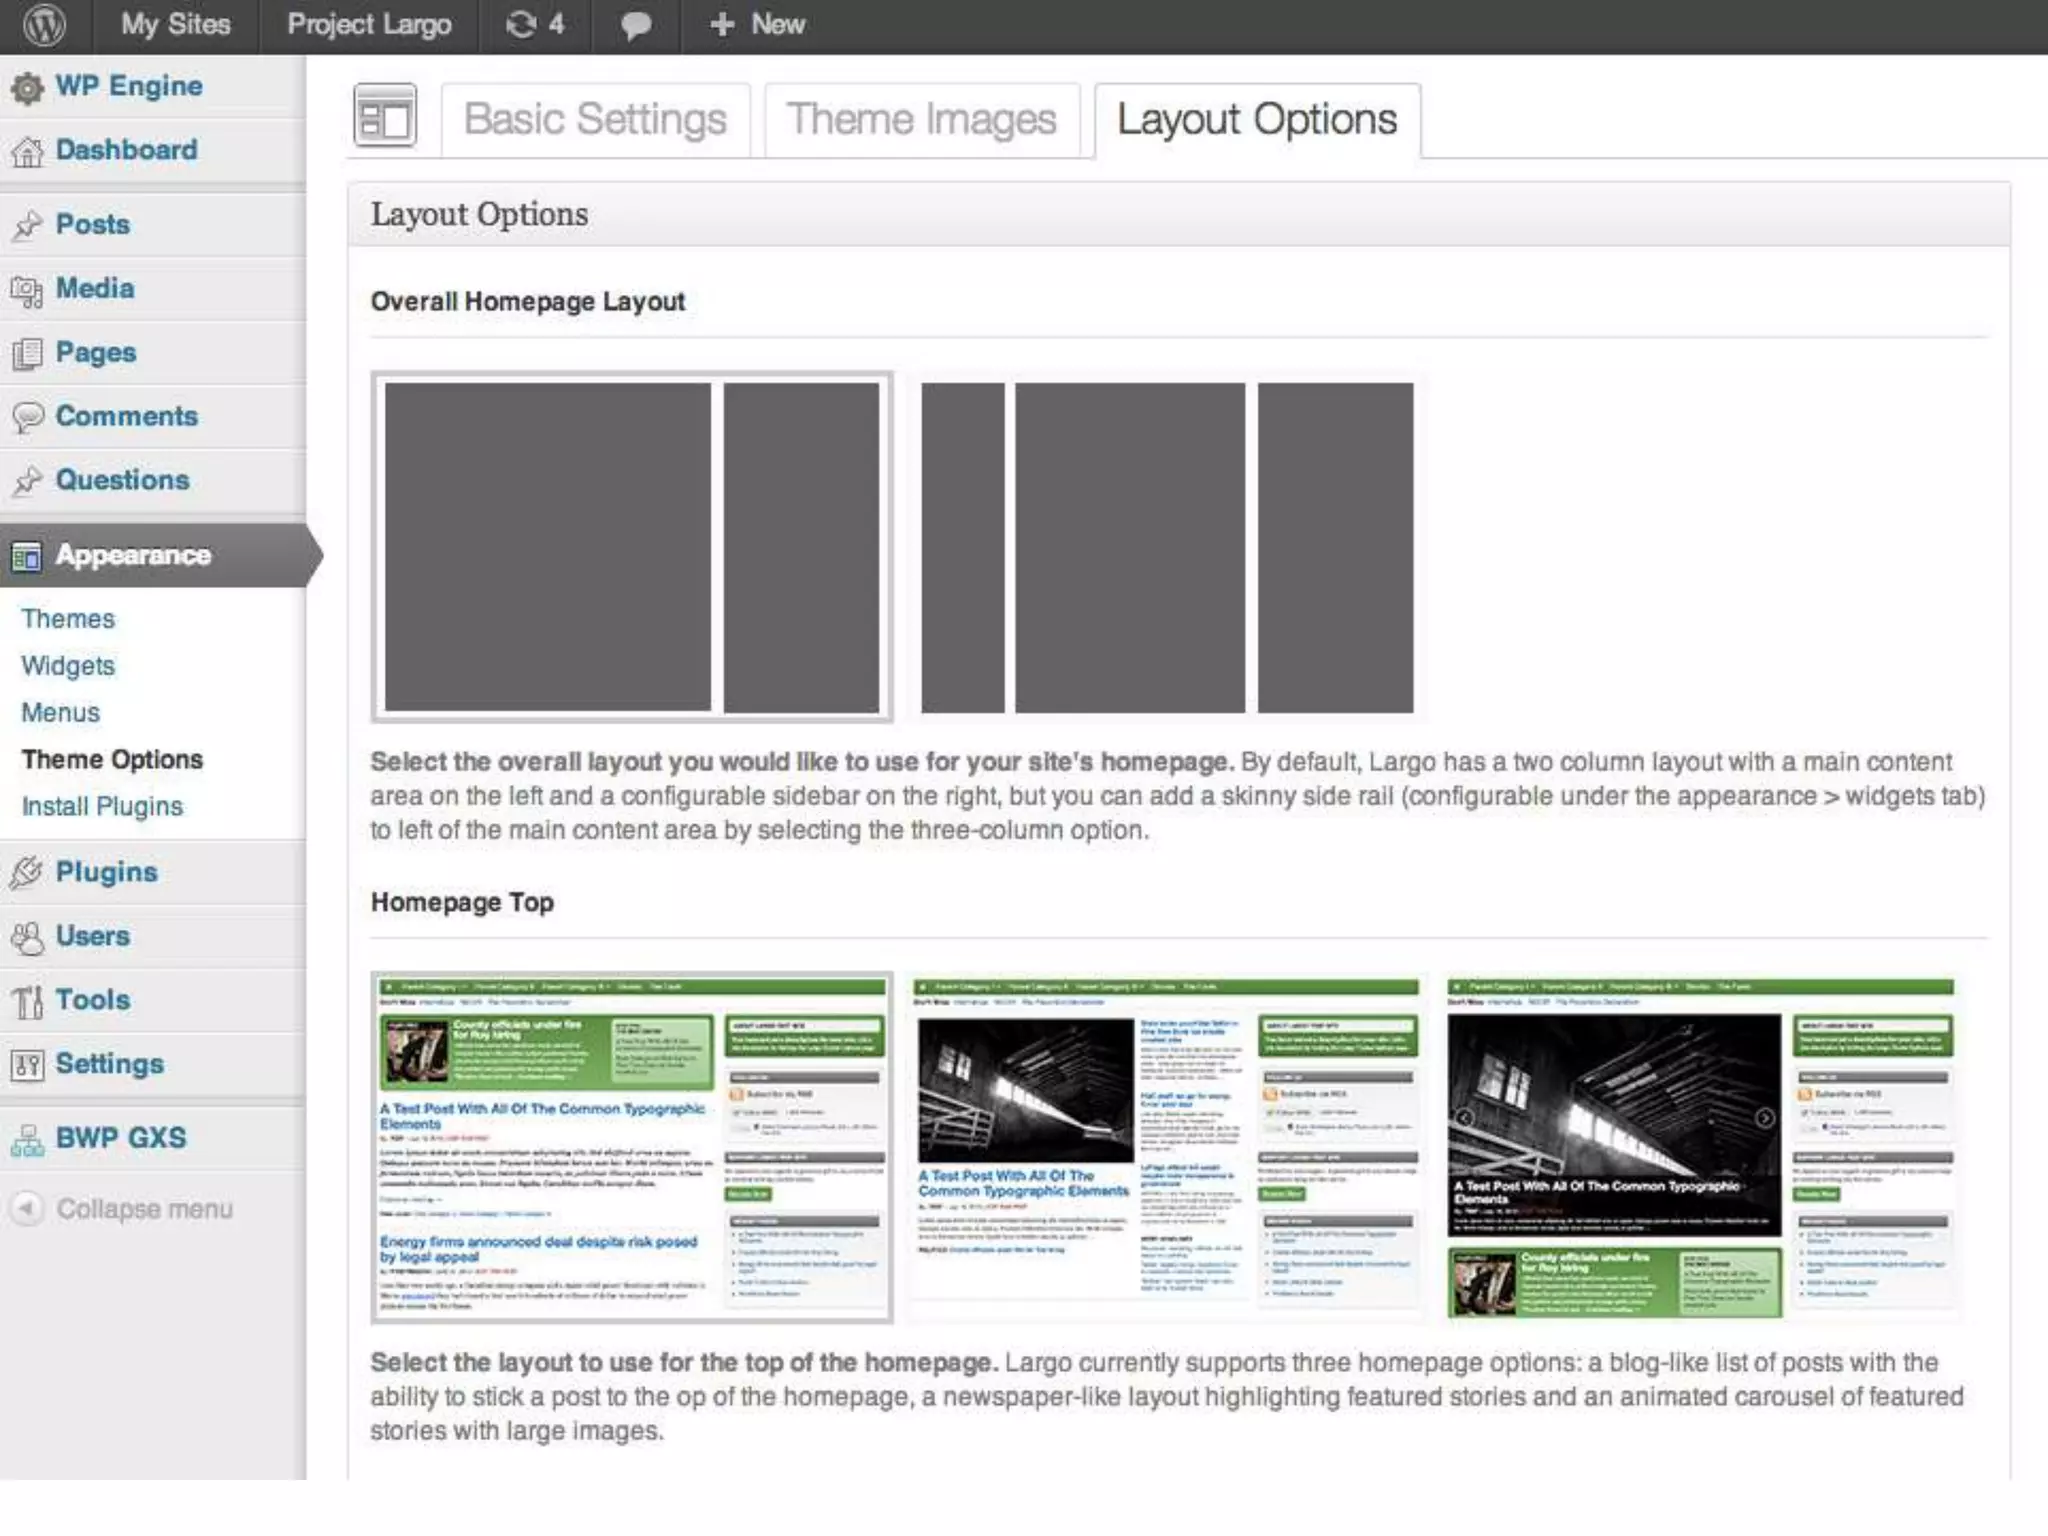
Task: Open the Widgets submenu link
Action: tap(68, 666)
